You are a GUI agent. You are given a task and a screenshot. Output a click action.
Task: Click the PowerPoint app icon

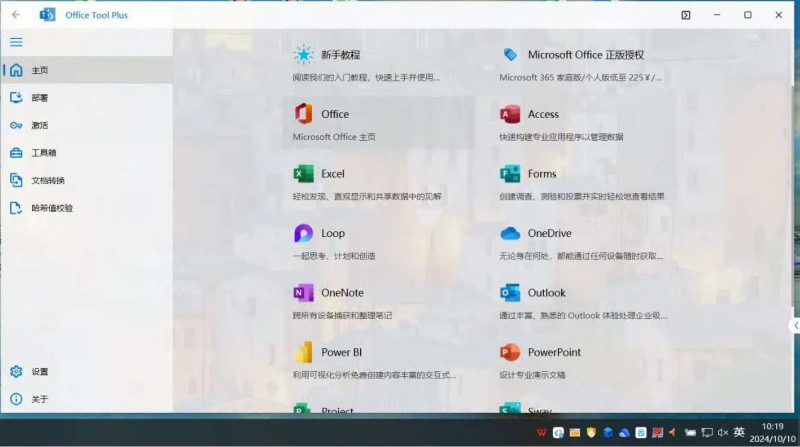[510, 352]
